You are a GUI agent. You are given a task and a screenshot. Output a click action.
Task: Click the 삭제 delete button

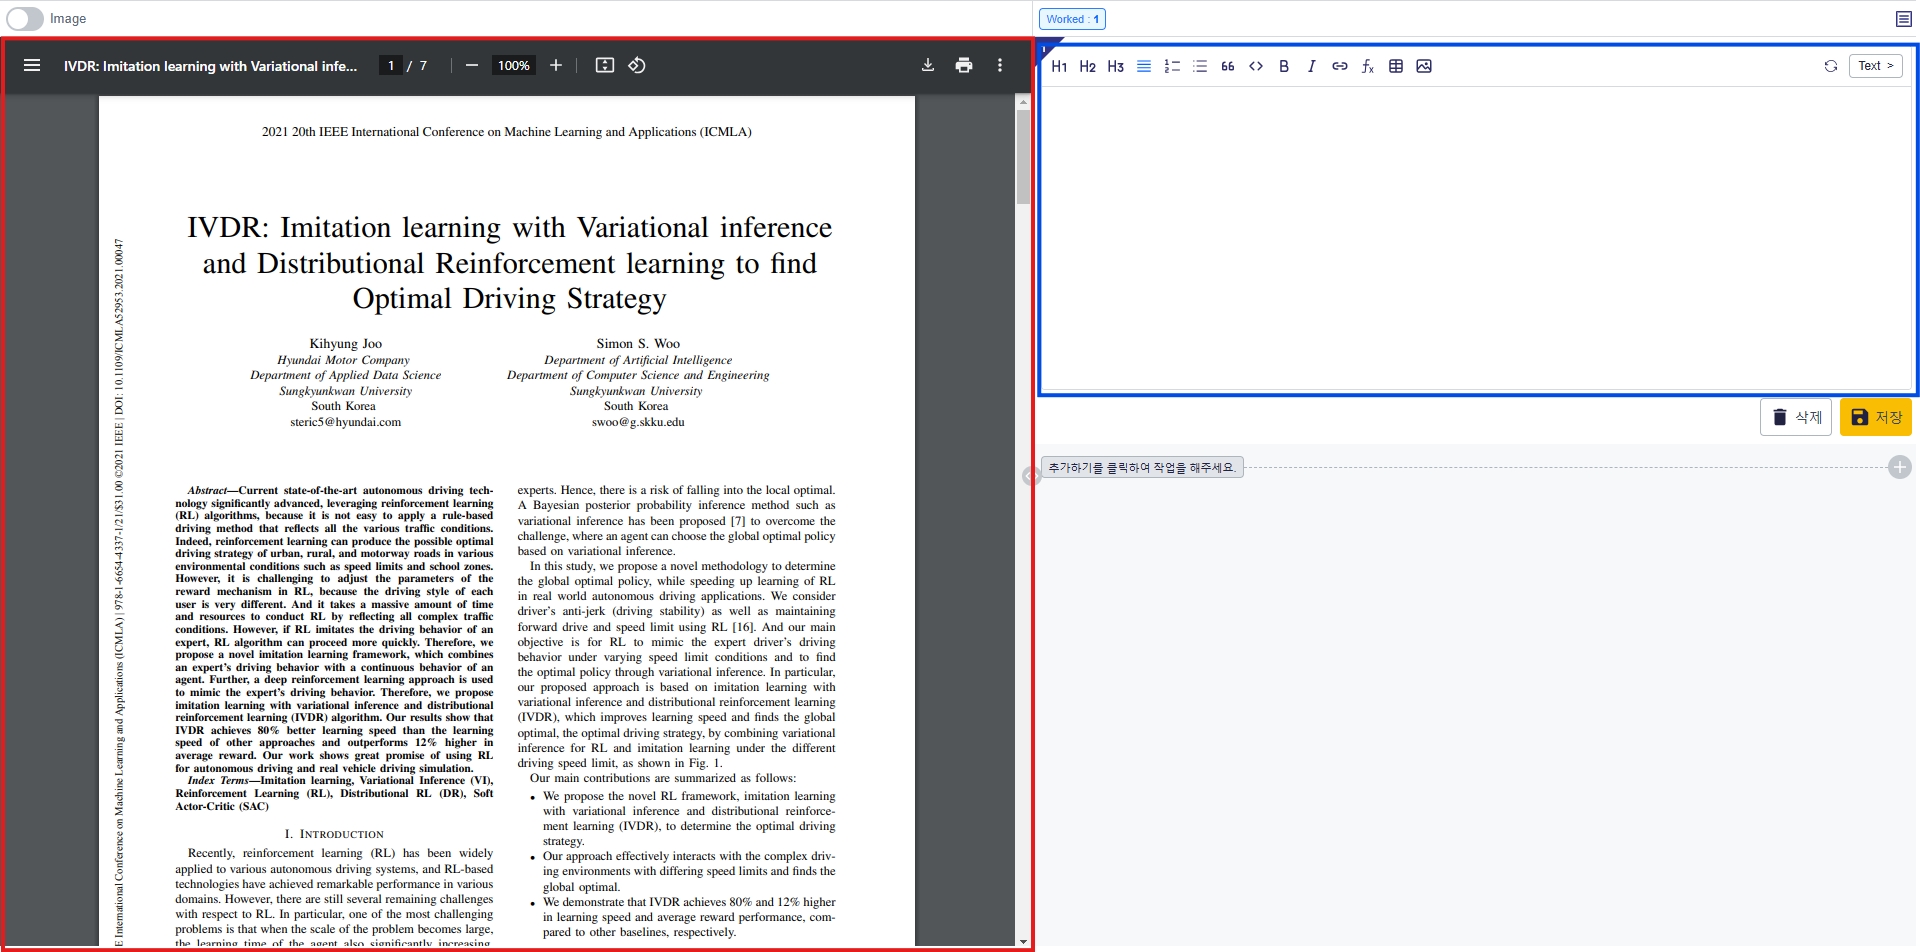click(1796, 417)
